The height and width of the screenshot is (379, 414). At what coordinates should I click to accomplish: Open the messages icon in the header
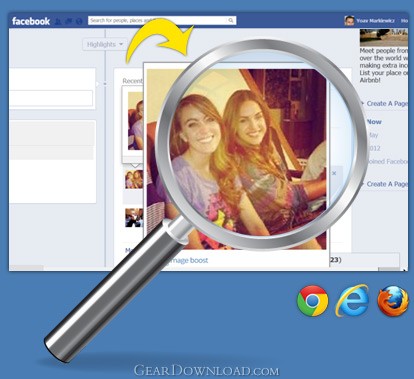pyautogui.click(x=69, y=21)
